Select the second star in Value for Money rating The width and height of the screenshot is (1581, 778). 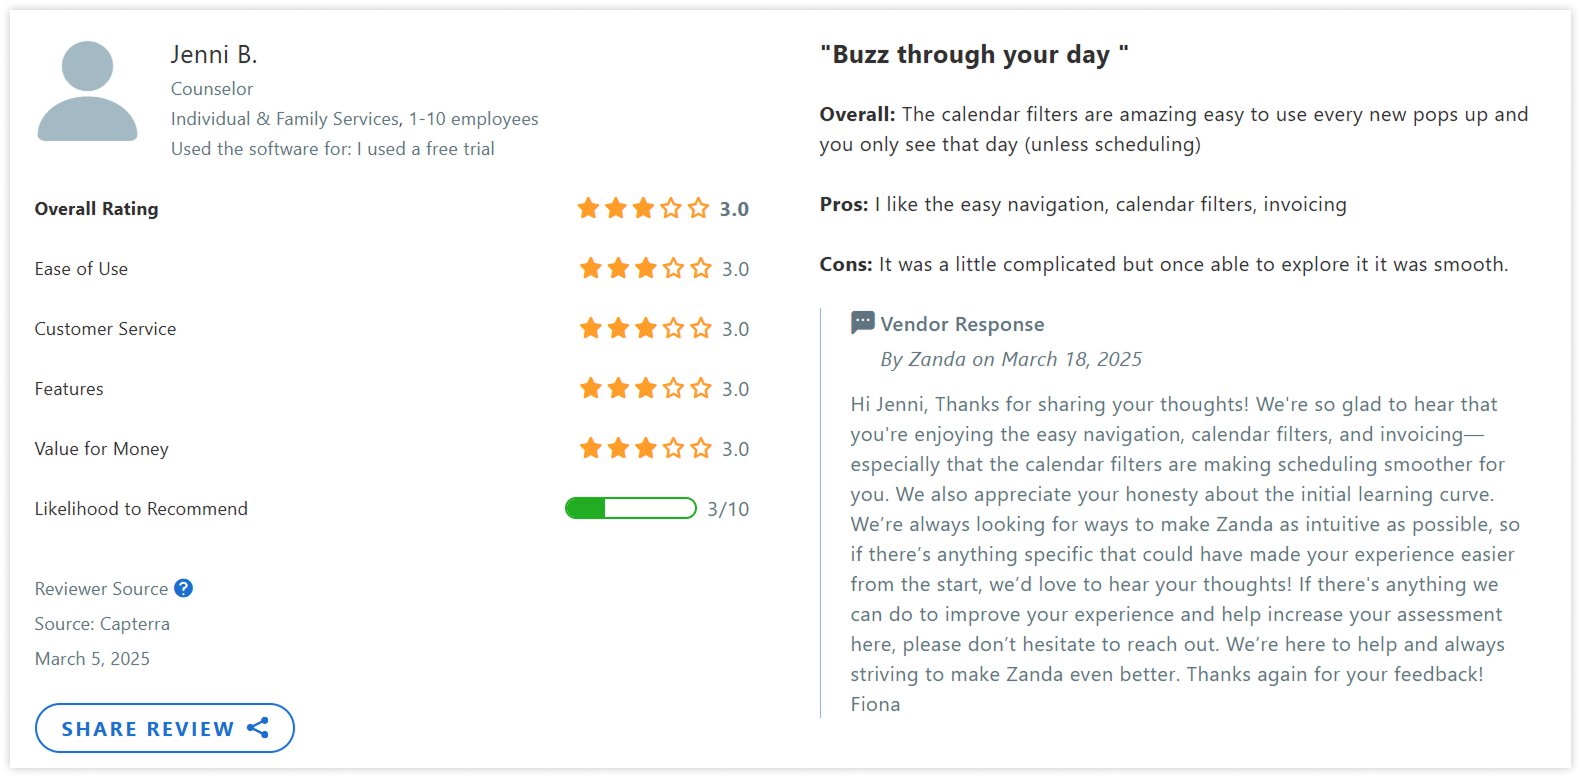pyautogui.click(x=617, y=448)
